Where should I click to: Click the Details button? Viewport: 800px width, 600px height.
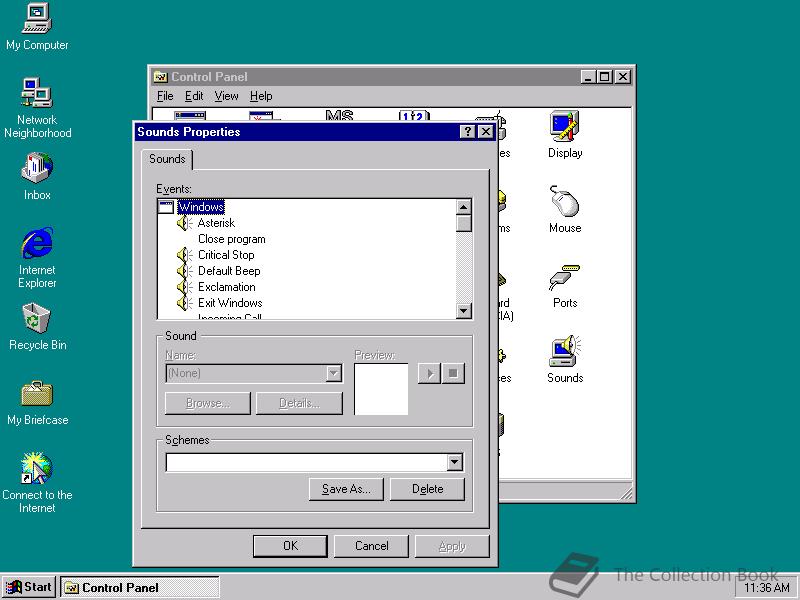click(299, 403)
